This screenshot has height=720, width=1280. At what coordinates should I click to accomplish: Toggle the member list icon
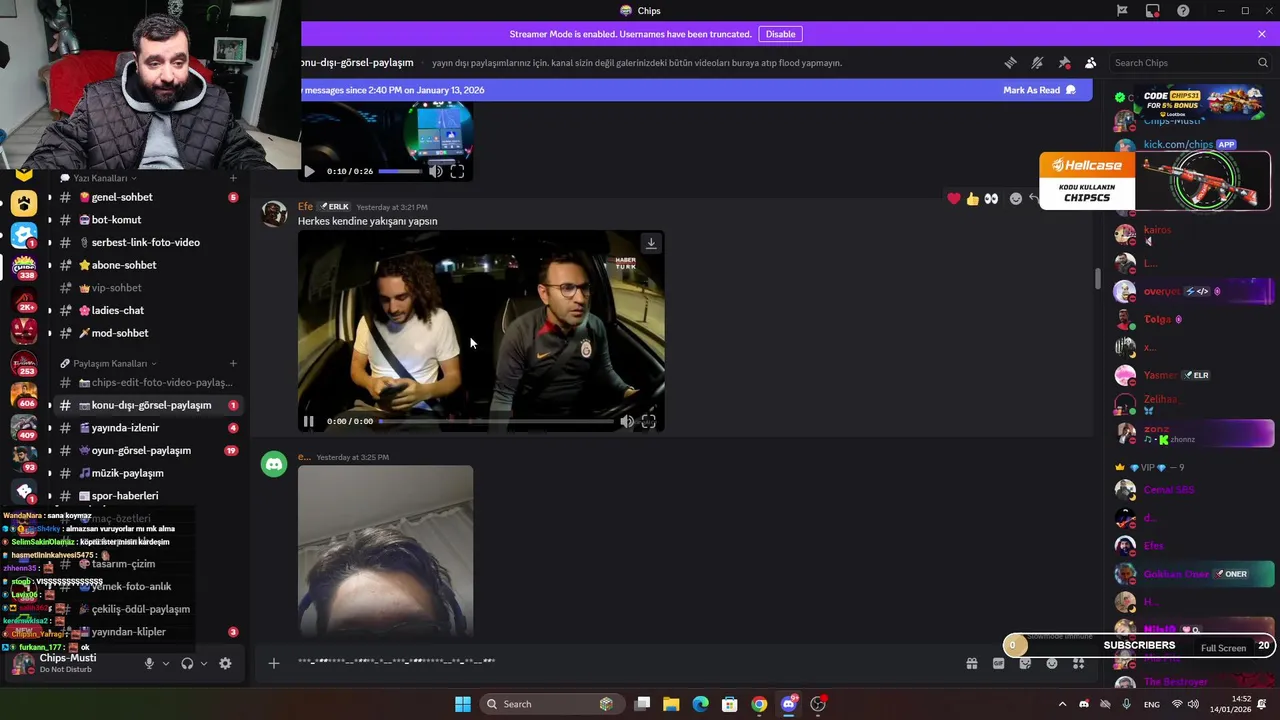pyautogui.click(x=1091, y=62)
